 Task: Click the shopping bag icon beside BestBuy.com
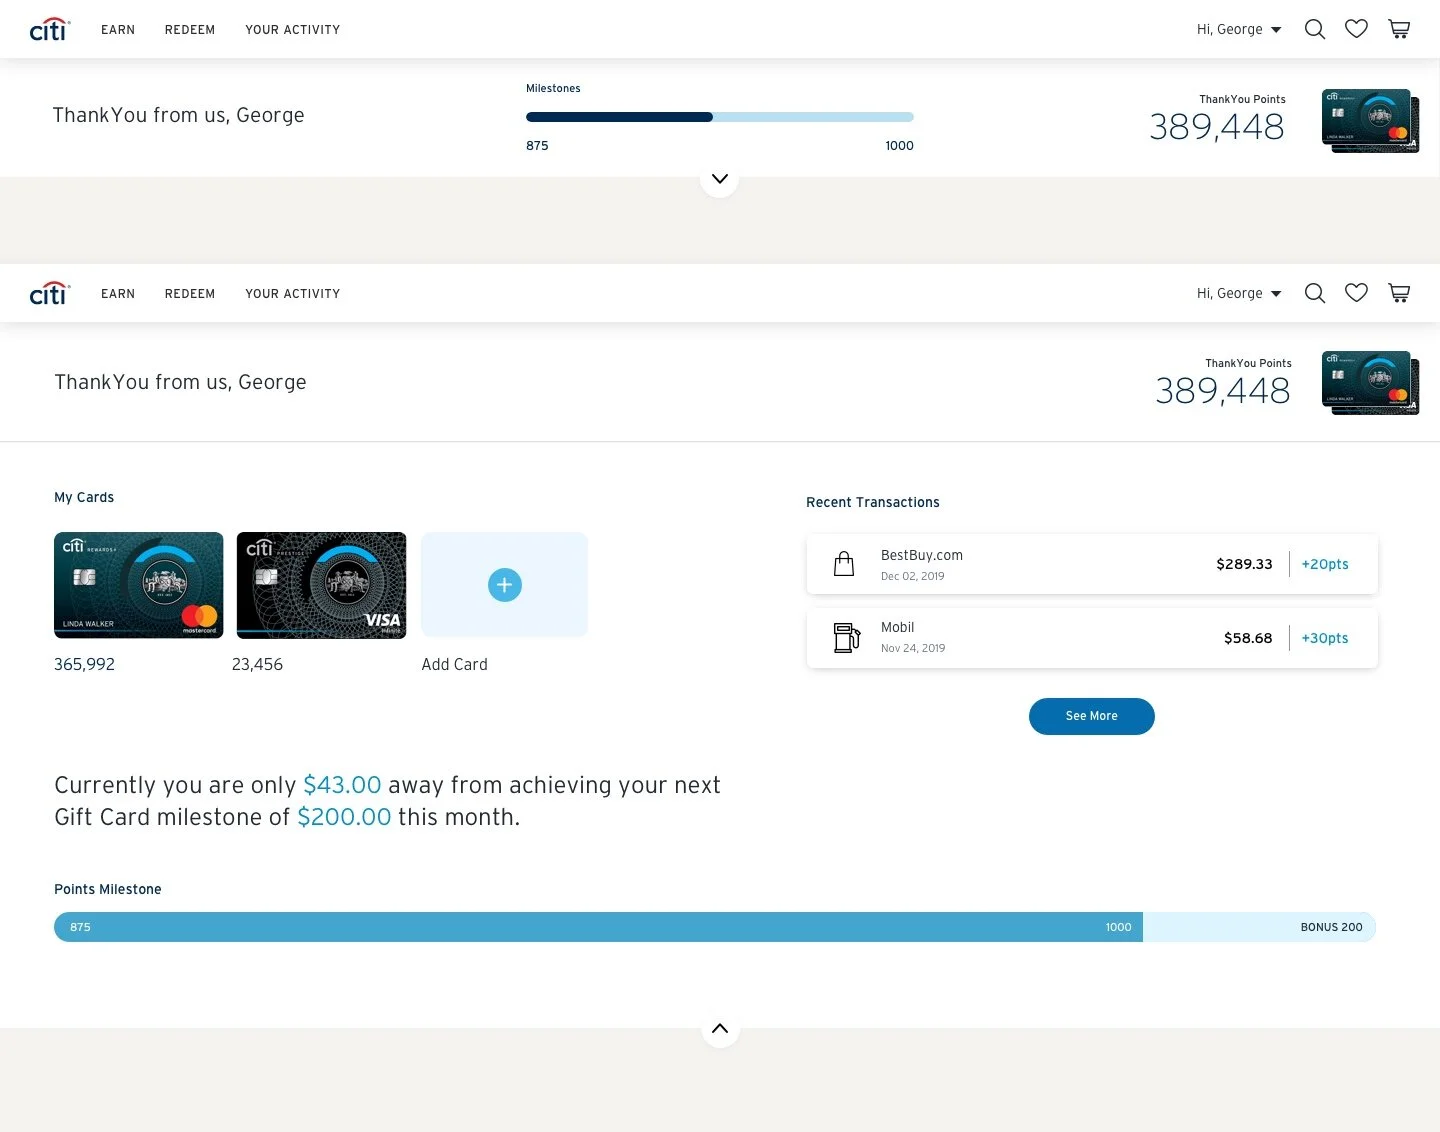pos(844,564)
